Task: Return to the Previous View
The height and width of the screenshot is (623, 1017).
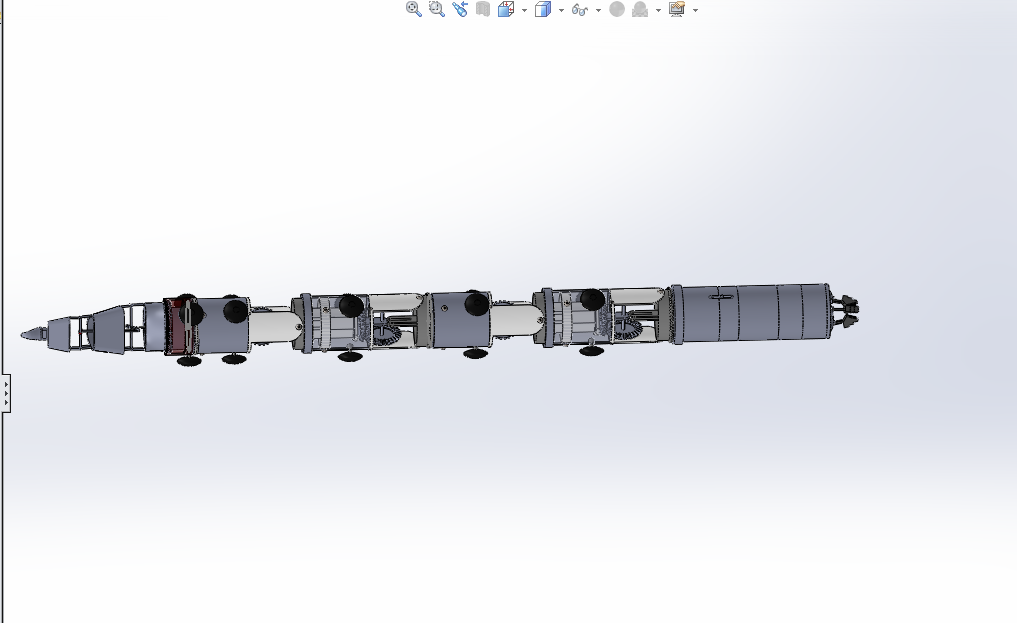Action: [x=460, y=9]
